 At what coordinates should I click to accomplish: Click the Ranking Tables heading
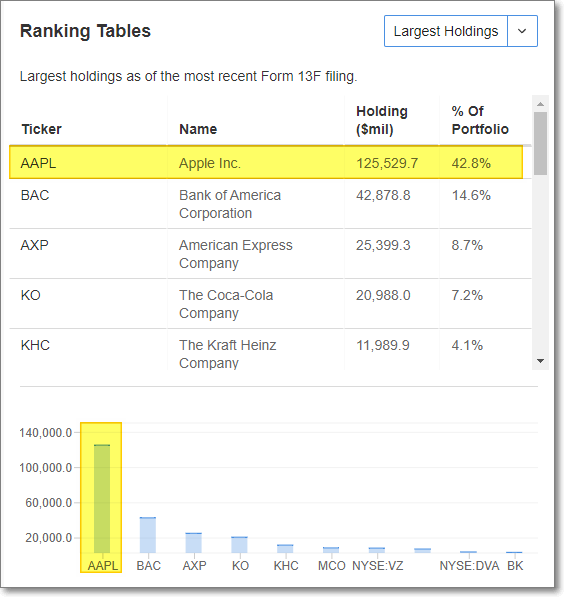point(85,31)
